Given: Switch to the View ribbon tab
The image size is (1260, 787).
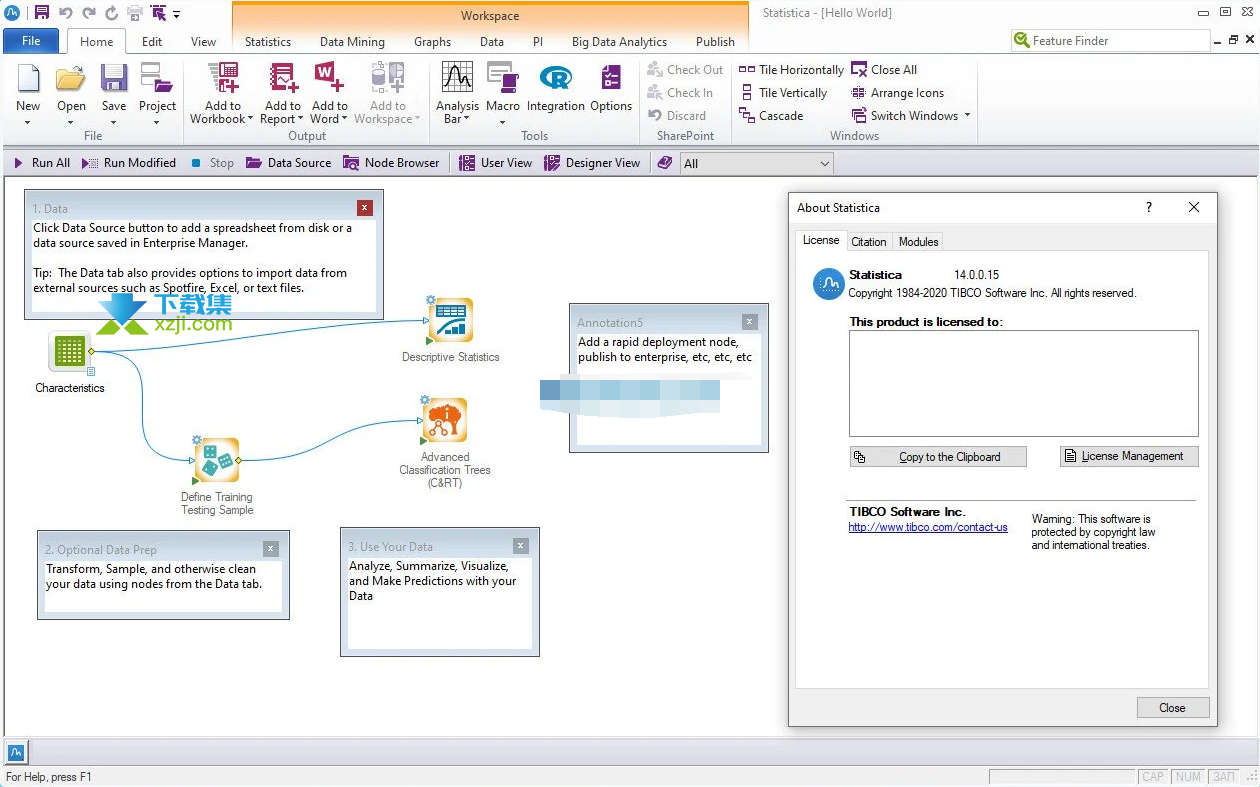Looking at the screenshot, I should tap(203, 42).
